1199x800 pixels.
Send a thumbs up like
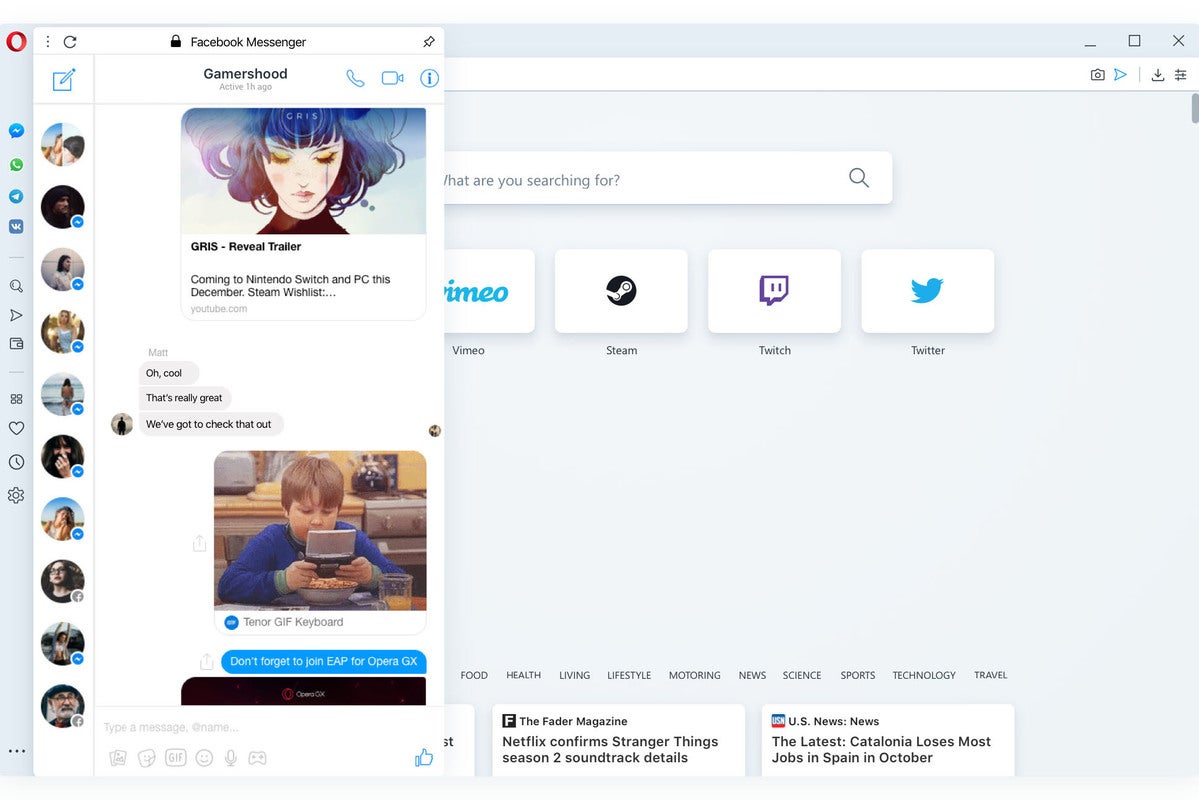[424, 757]
